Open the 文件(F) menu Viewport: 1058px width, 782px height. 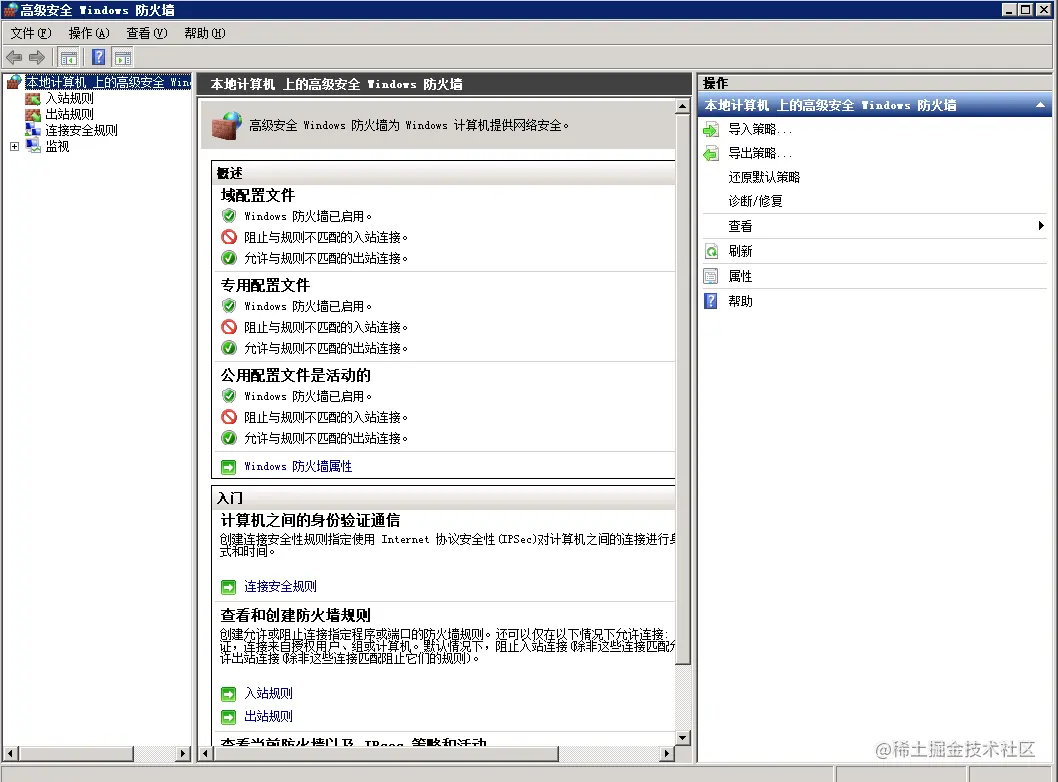(x=31, y=33)
